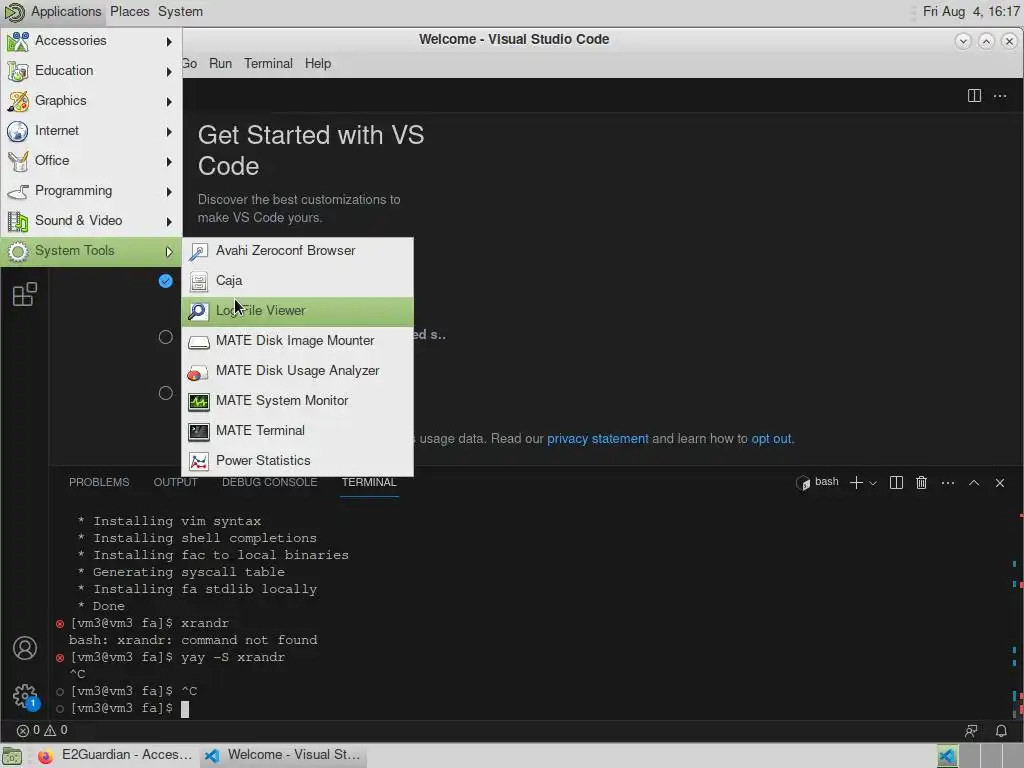The image size is (1024, 768).
Task: Kill terminal with trash icon
Action: 921,483
